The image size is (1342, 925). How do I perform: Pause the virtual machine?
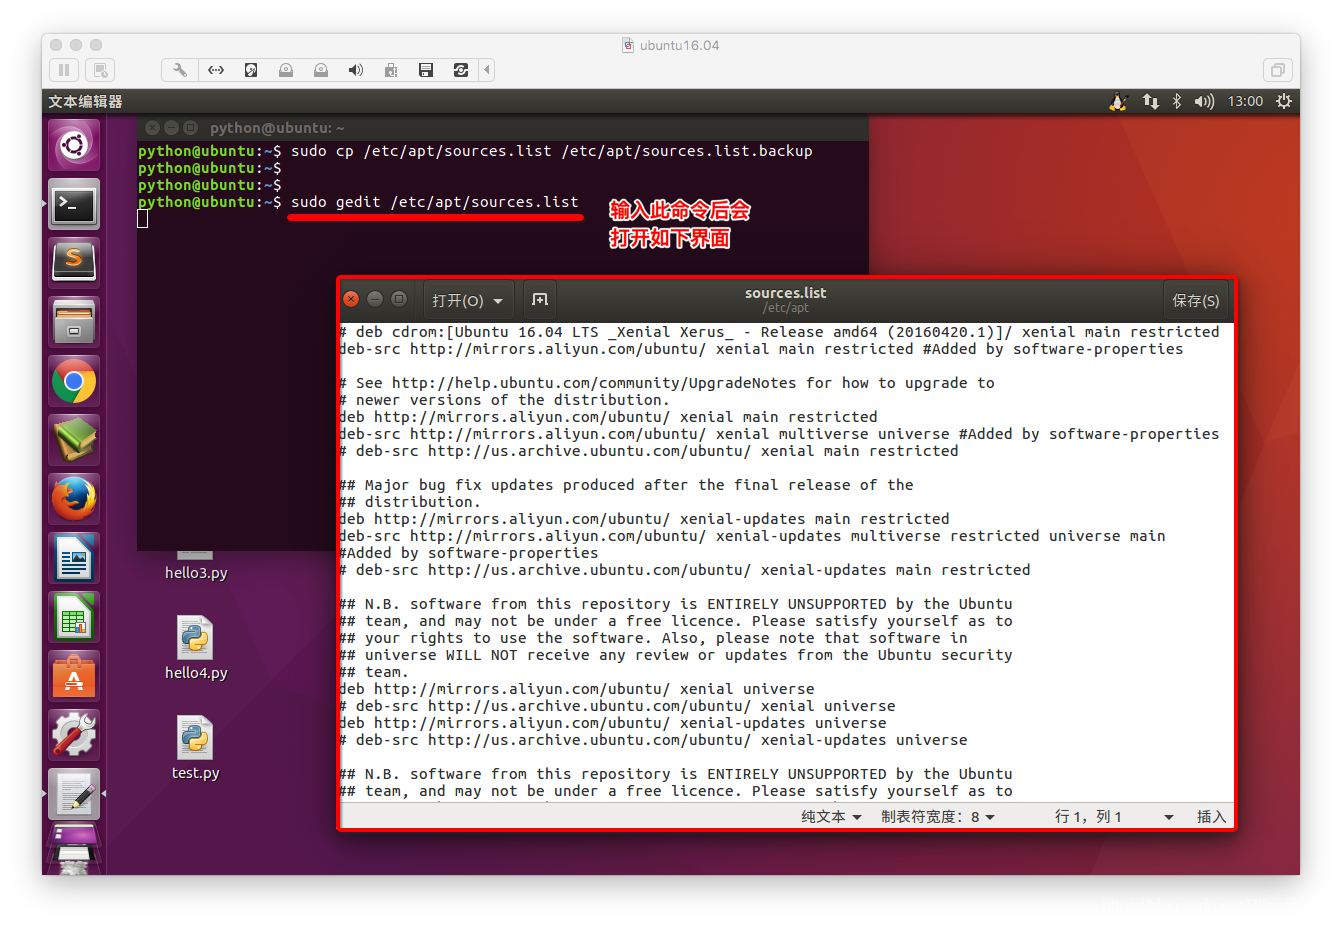pos(64,70)
